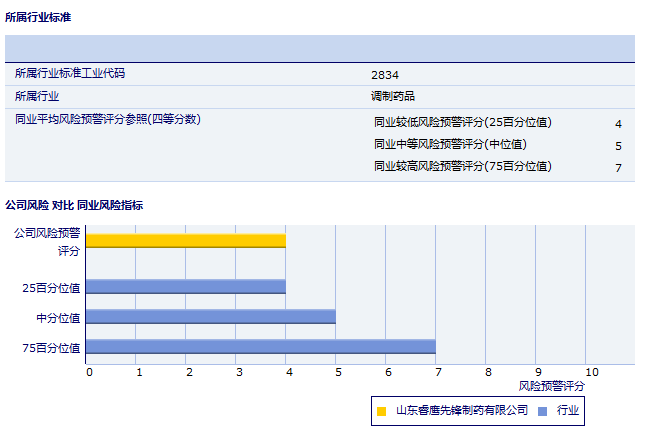Click the blue 25百分位值 bar

tap(186, 287)
